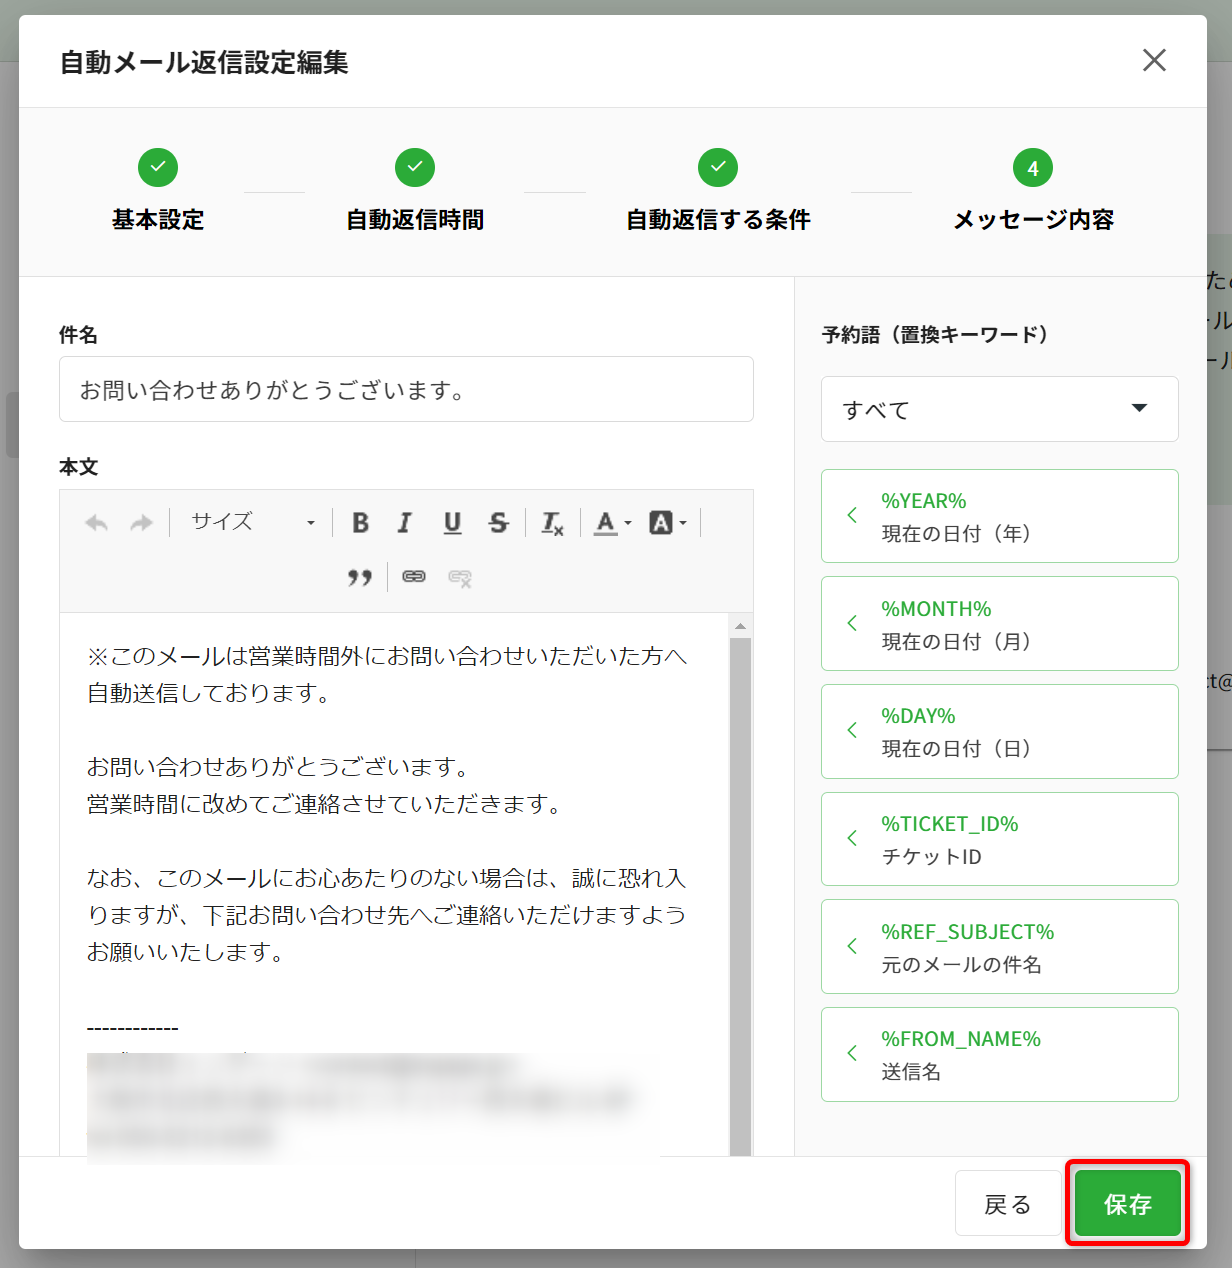
Task: Insert a block quote
Action: pos(360,577)
